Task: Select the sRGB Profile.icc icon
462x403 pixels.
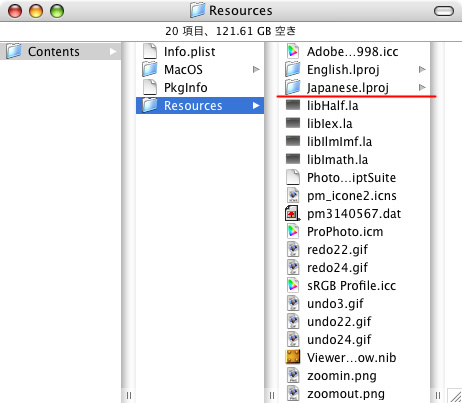Action: pos(293,285)
